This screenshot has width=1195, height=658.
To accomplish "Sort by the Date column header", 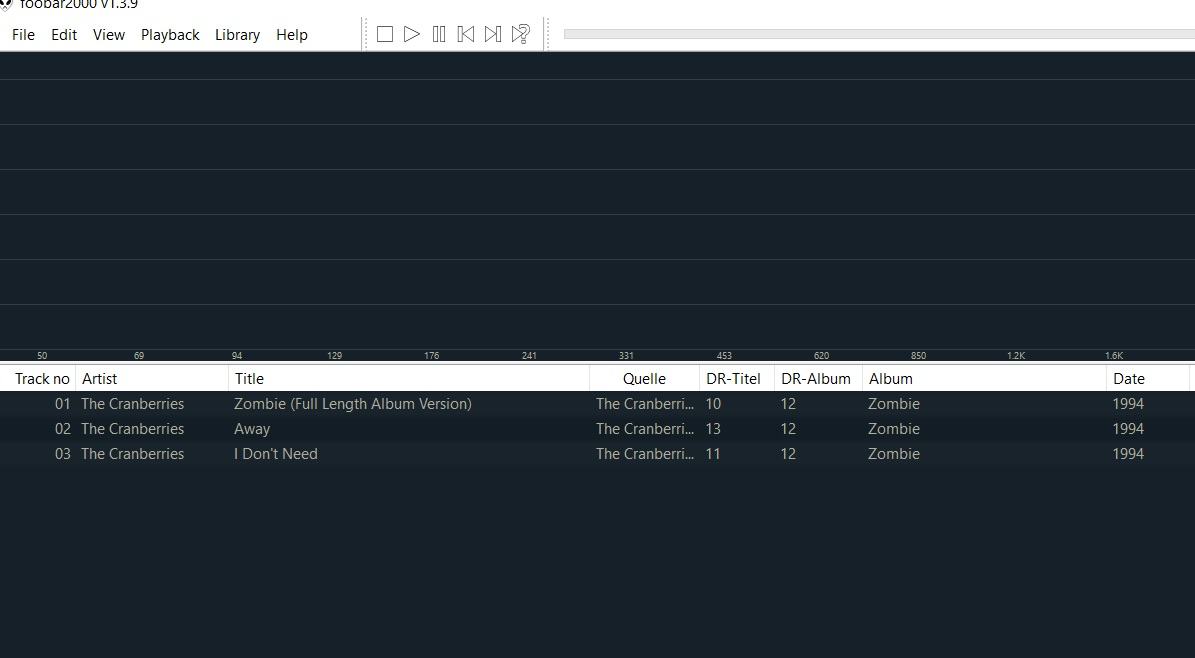I will (x=1148, y=379).
